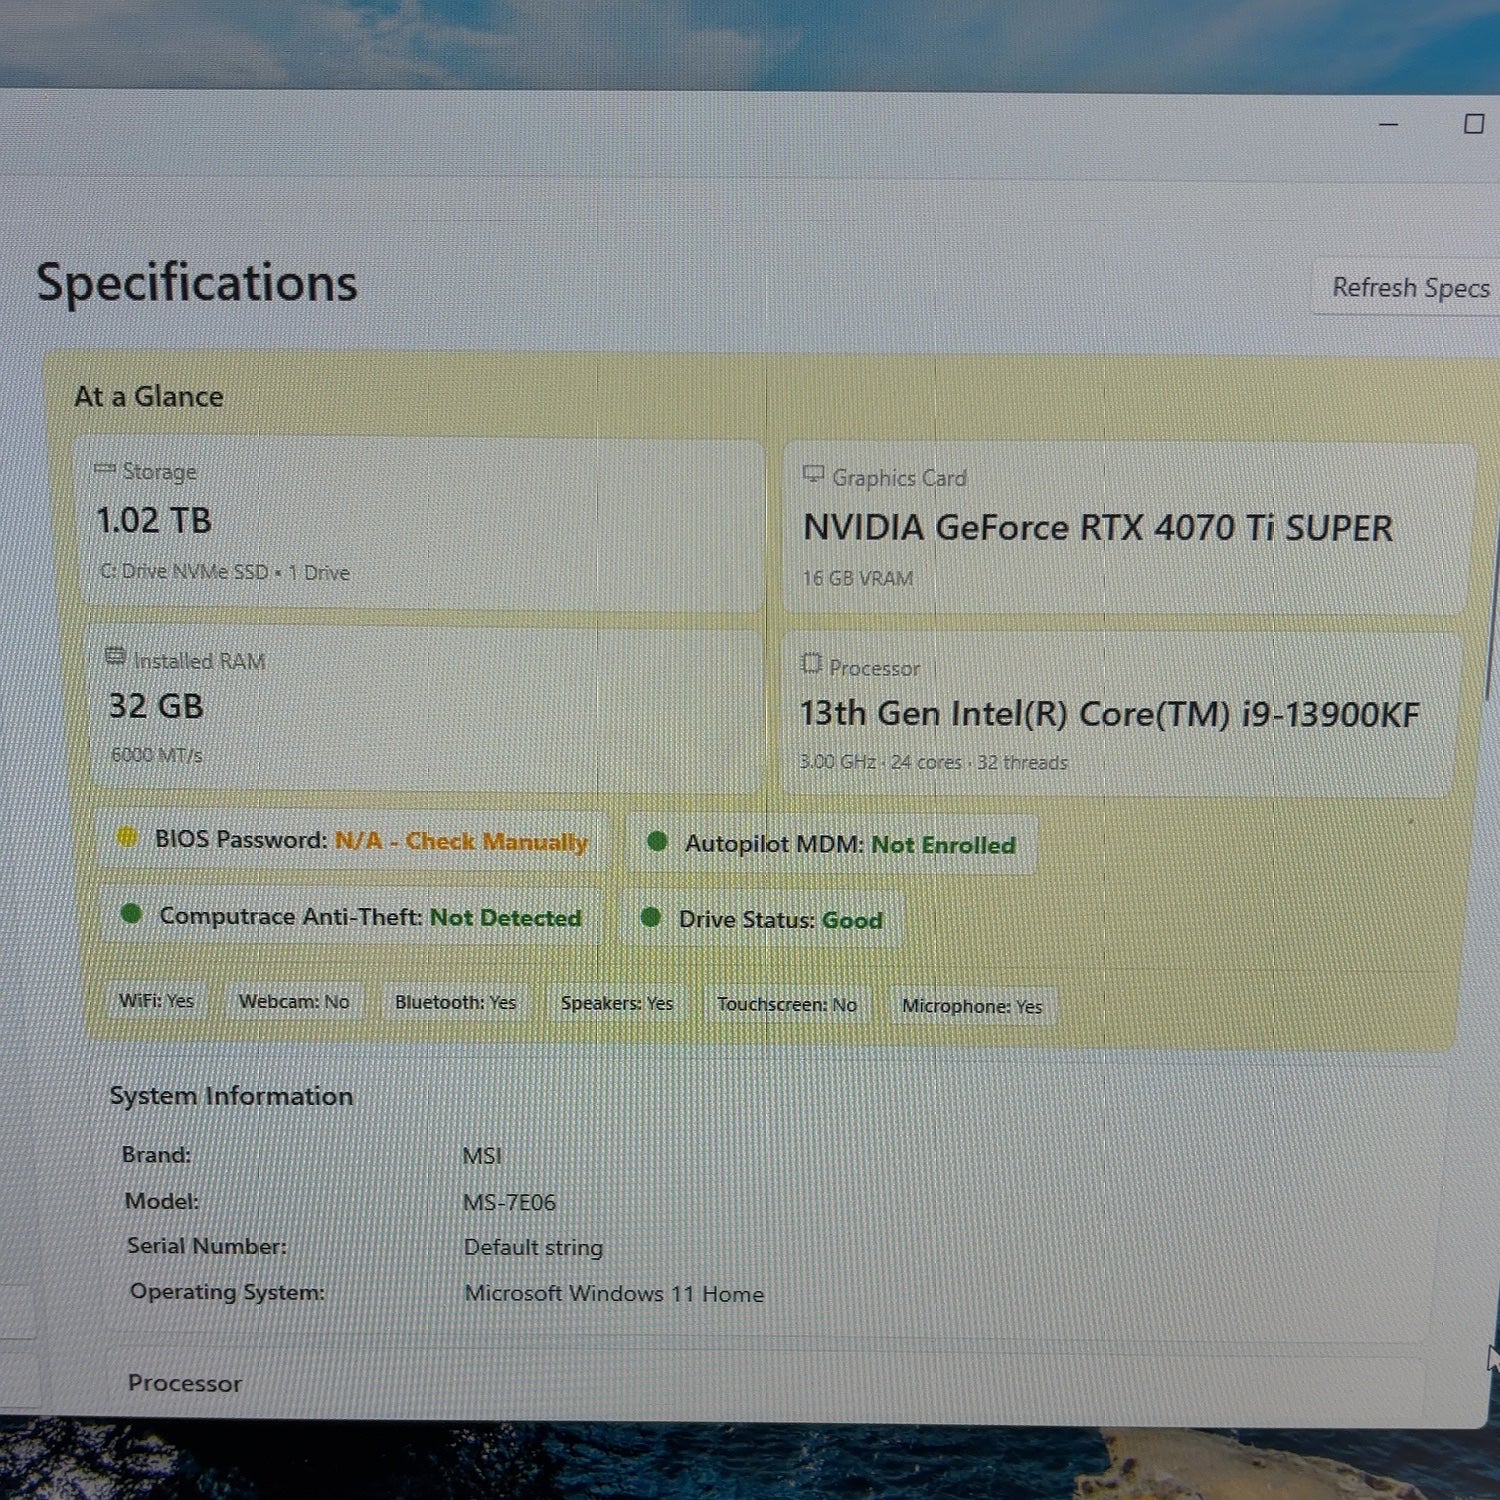Click the Webcam: No chip
Image resolution: width=1500 pixels, height=1500 pixels.
294,1002
